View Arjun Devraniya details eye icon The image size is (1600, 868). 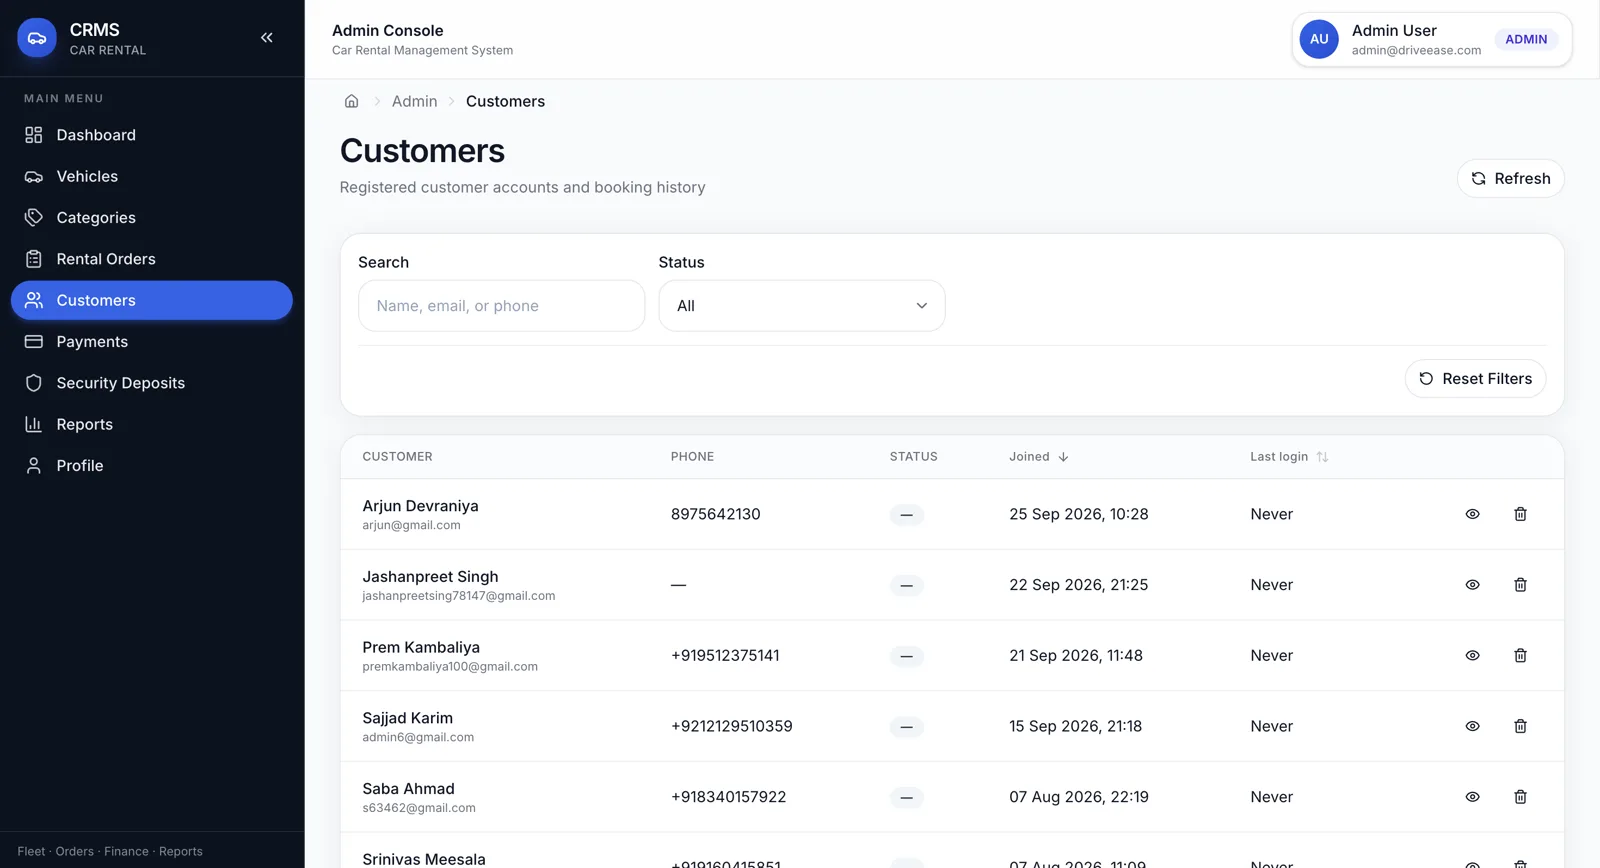pos(1472,514)
